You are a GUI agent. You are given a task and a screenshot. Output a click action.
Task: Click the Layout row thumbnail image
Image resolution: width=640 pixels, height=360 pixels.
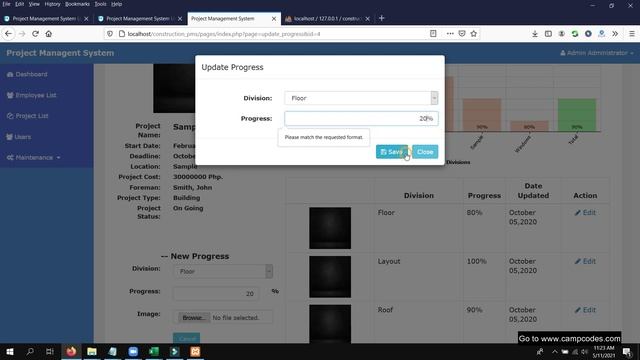pyautogui.click(x=330, y=277)
